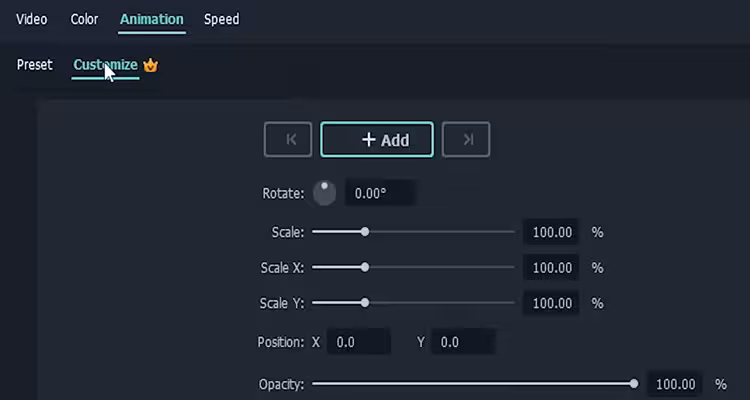Image resolution: width=750 pixels, height=400 pixels.
Task: Click the Scale percentage input field
Action: [552, 232]
